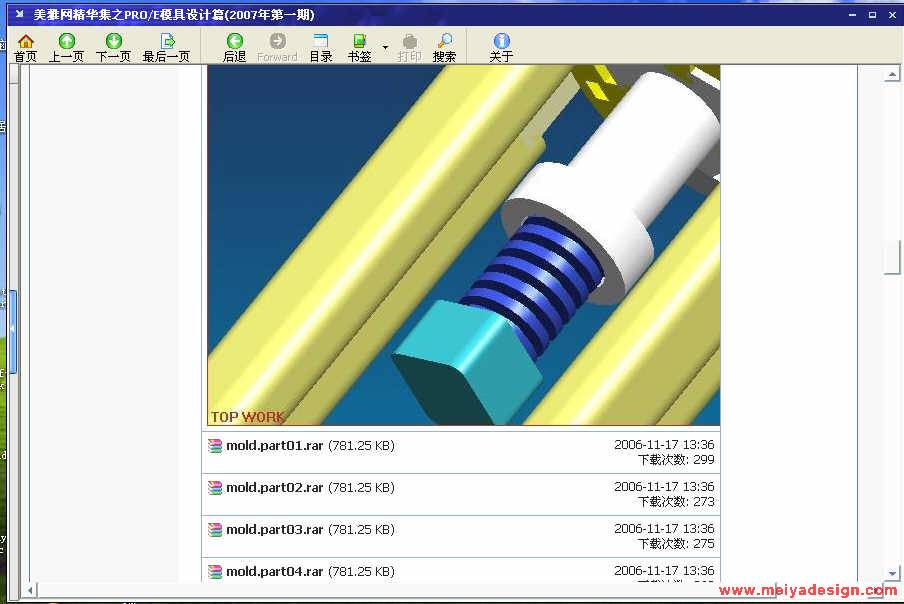Click the vertical scrollbar up arrow
The height and width of the screenshot is (604, 904).
pos(892,75)
